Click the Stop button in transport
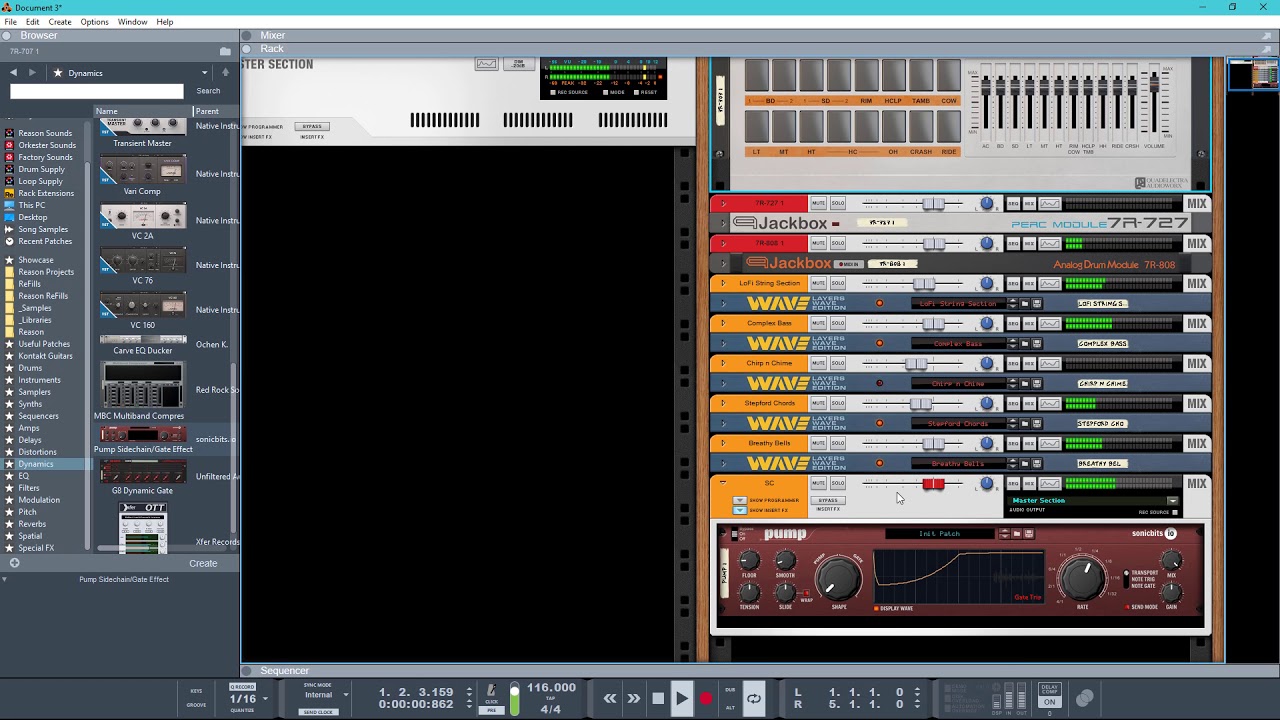This screenshot has width=1280, height=720. (658, 699)
